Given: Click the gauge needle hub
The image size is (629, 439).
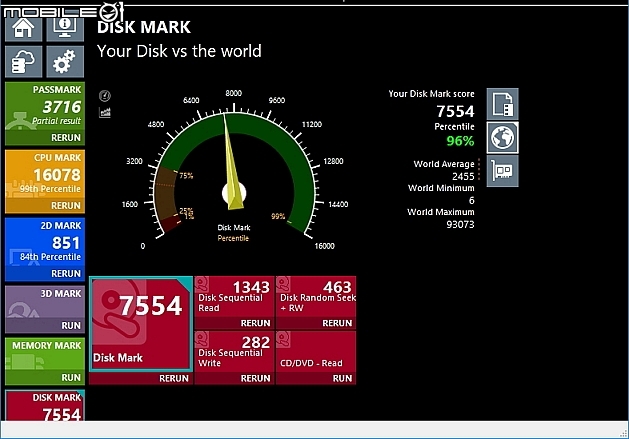Looking at the screenshot, I should coord(234,193).
